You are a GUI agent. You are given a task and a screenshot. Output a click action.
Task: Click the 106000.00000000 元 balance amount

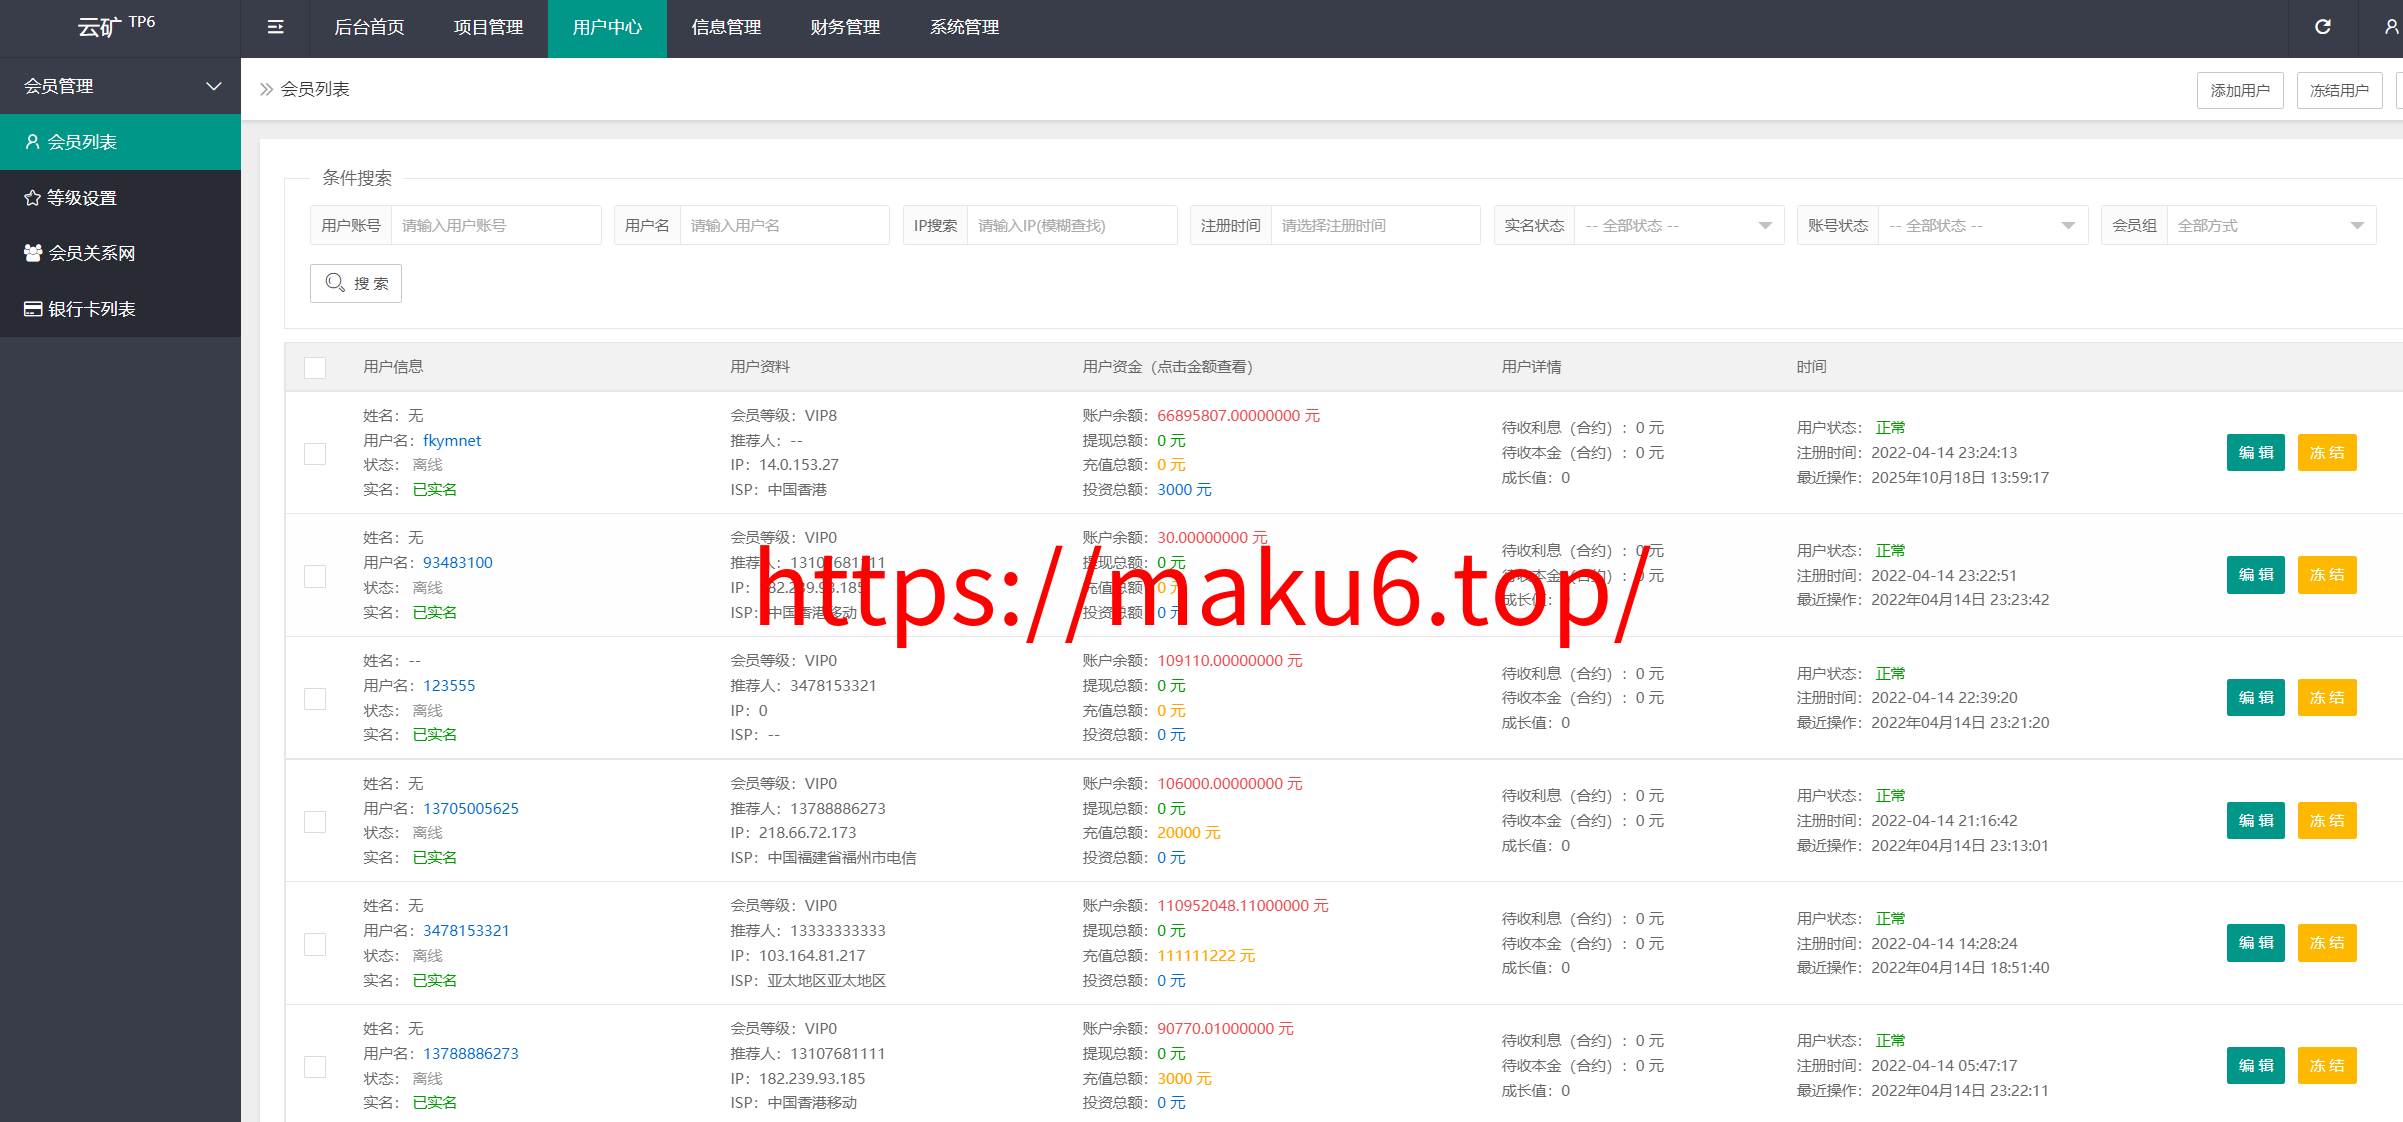coord(1230,783)
